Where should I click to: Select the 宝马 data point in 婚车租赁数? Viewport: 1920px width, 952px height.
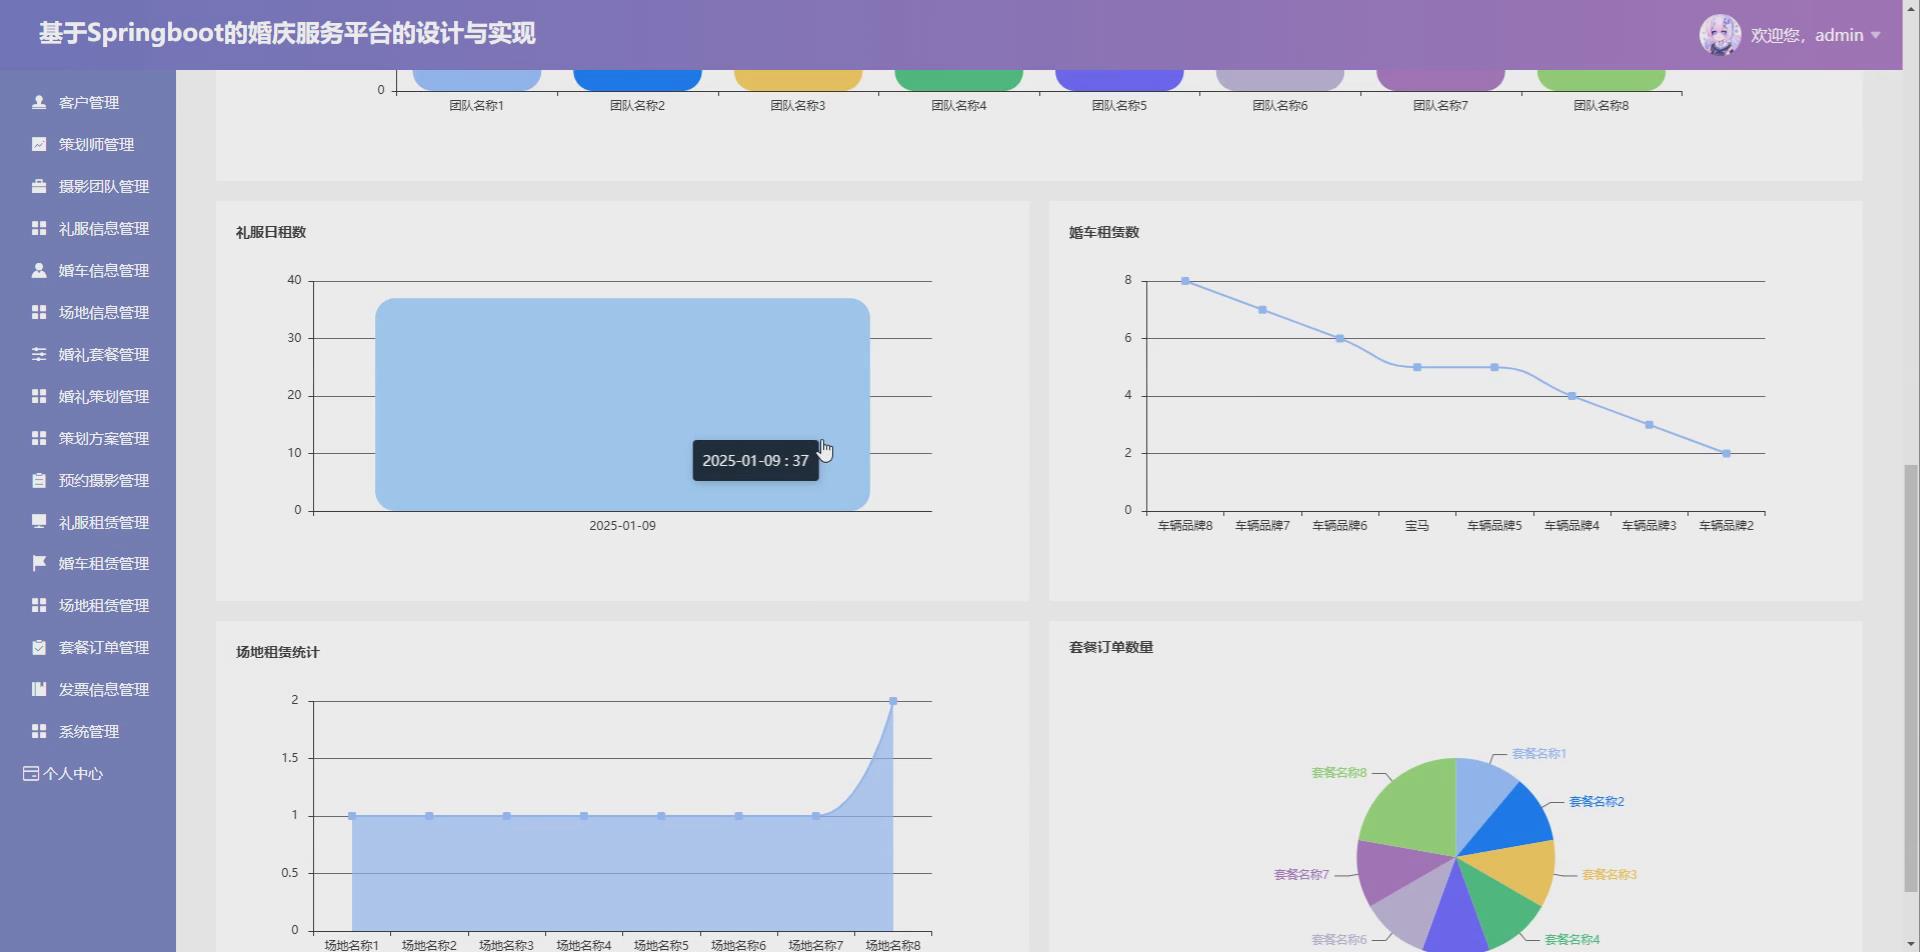tap(1417, 367)
